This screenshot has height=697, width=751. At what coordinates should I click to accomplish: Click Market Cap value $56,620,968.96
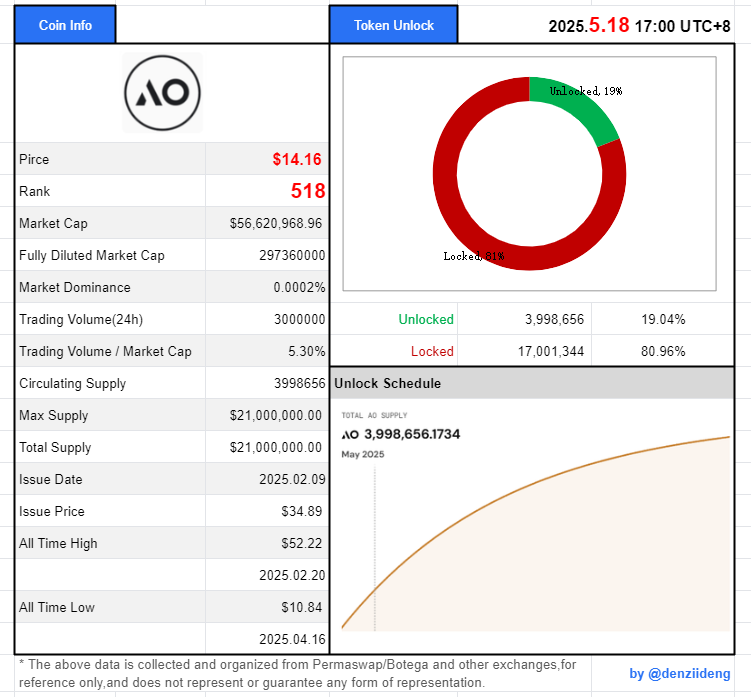[x=276, y=223]
